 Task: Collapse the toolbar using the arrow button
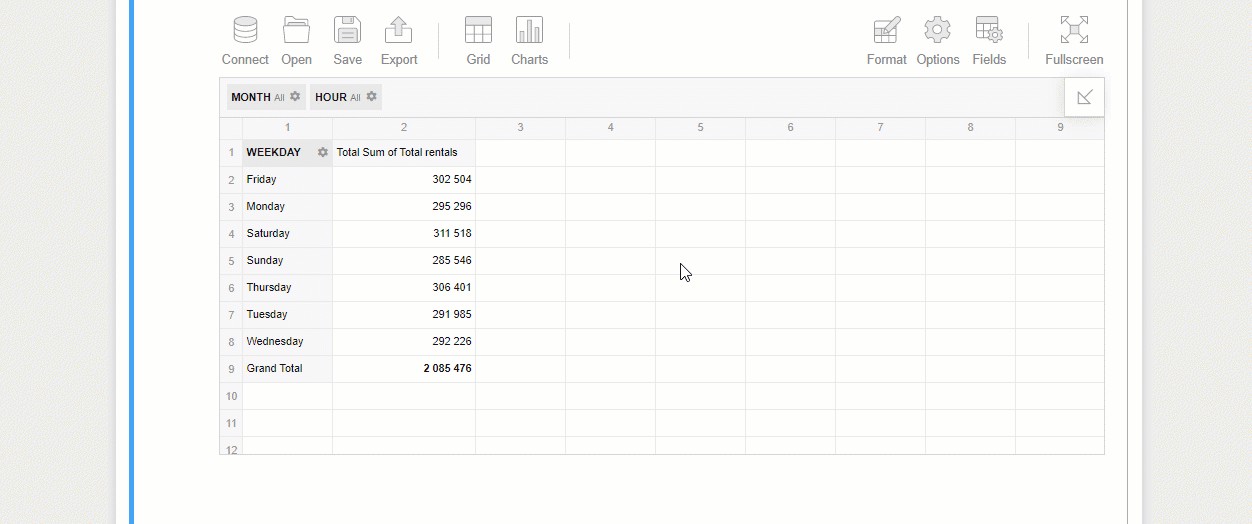click(x=1085, y=97)
